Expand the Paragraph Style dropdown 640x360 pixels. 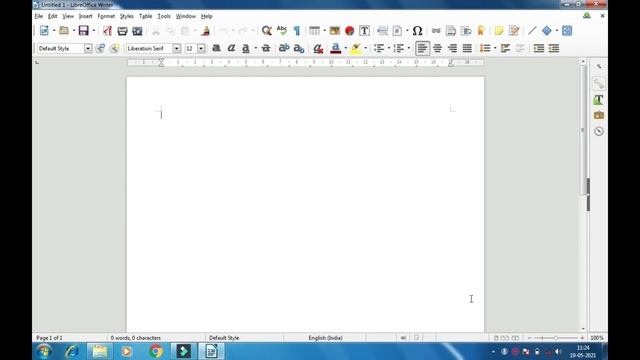point(88,48)
